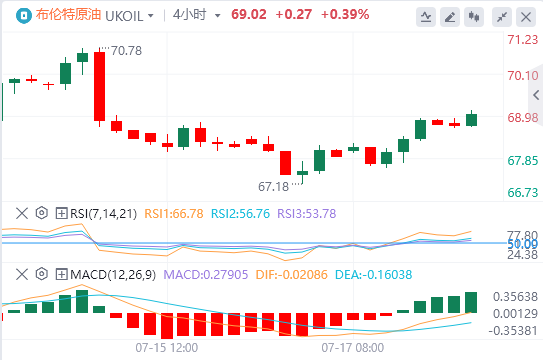Select the pencil drawing tool
This screenshot has width=543, height=360.
[449, 17]
